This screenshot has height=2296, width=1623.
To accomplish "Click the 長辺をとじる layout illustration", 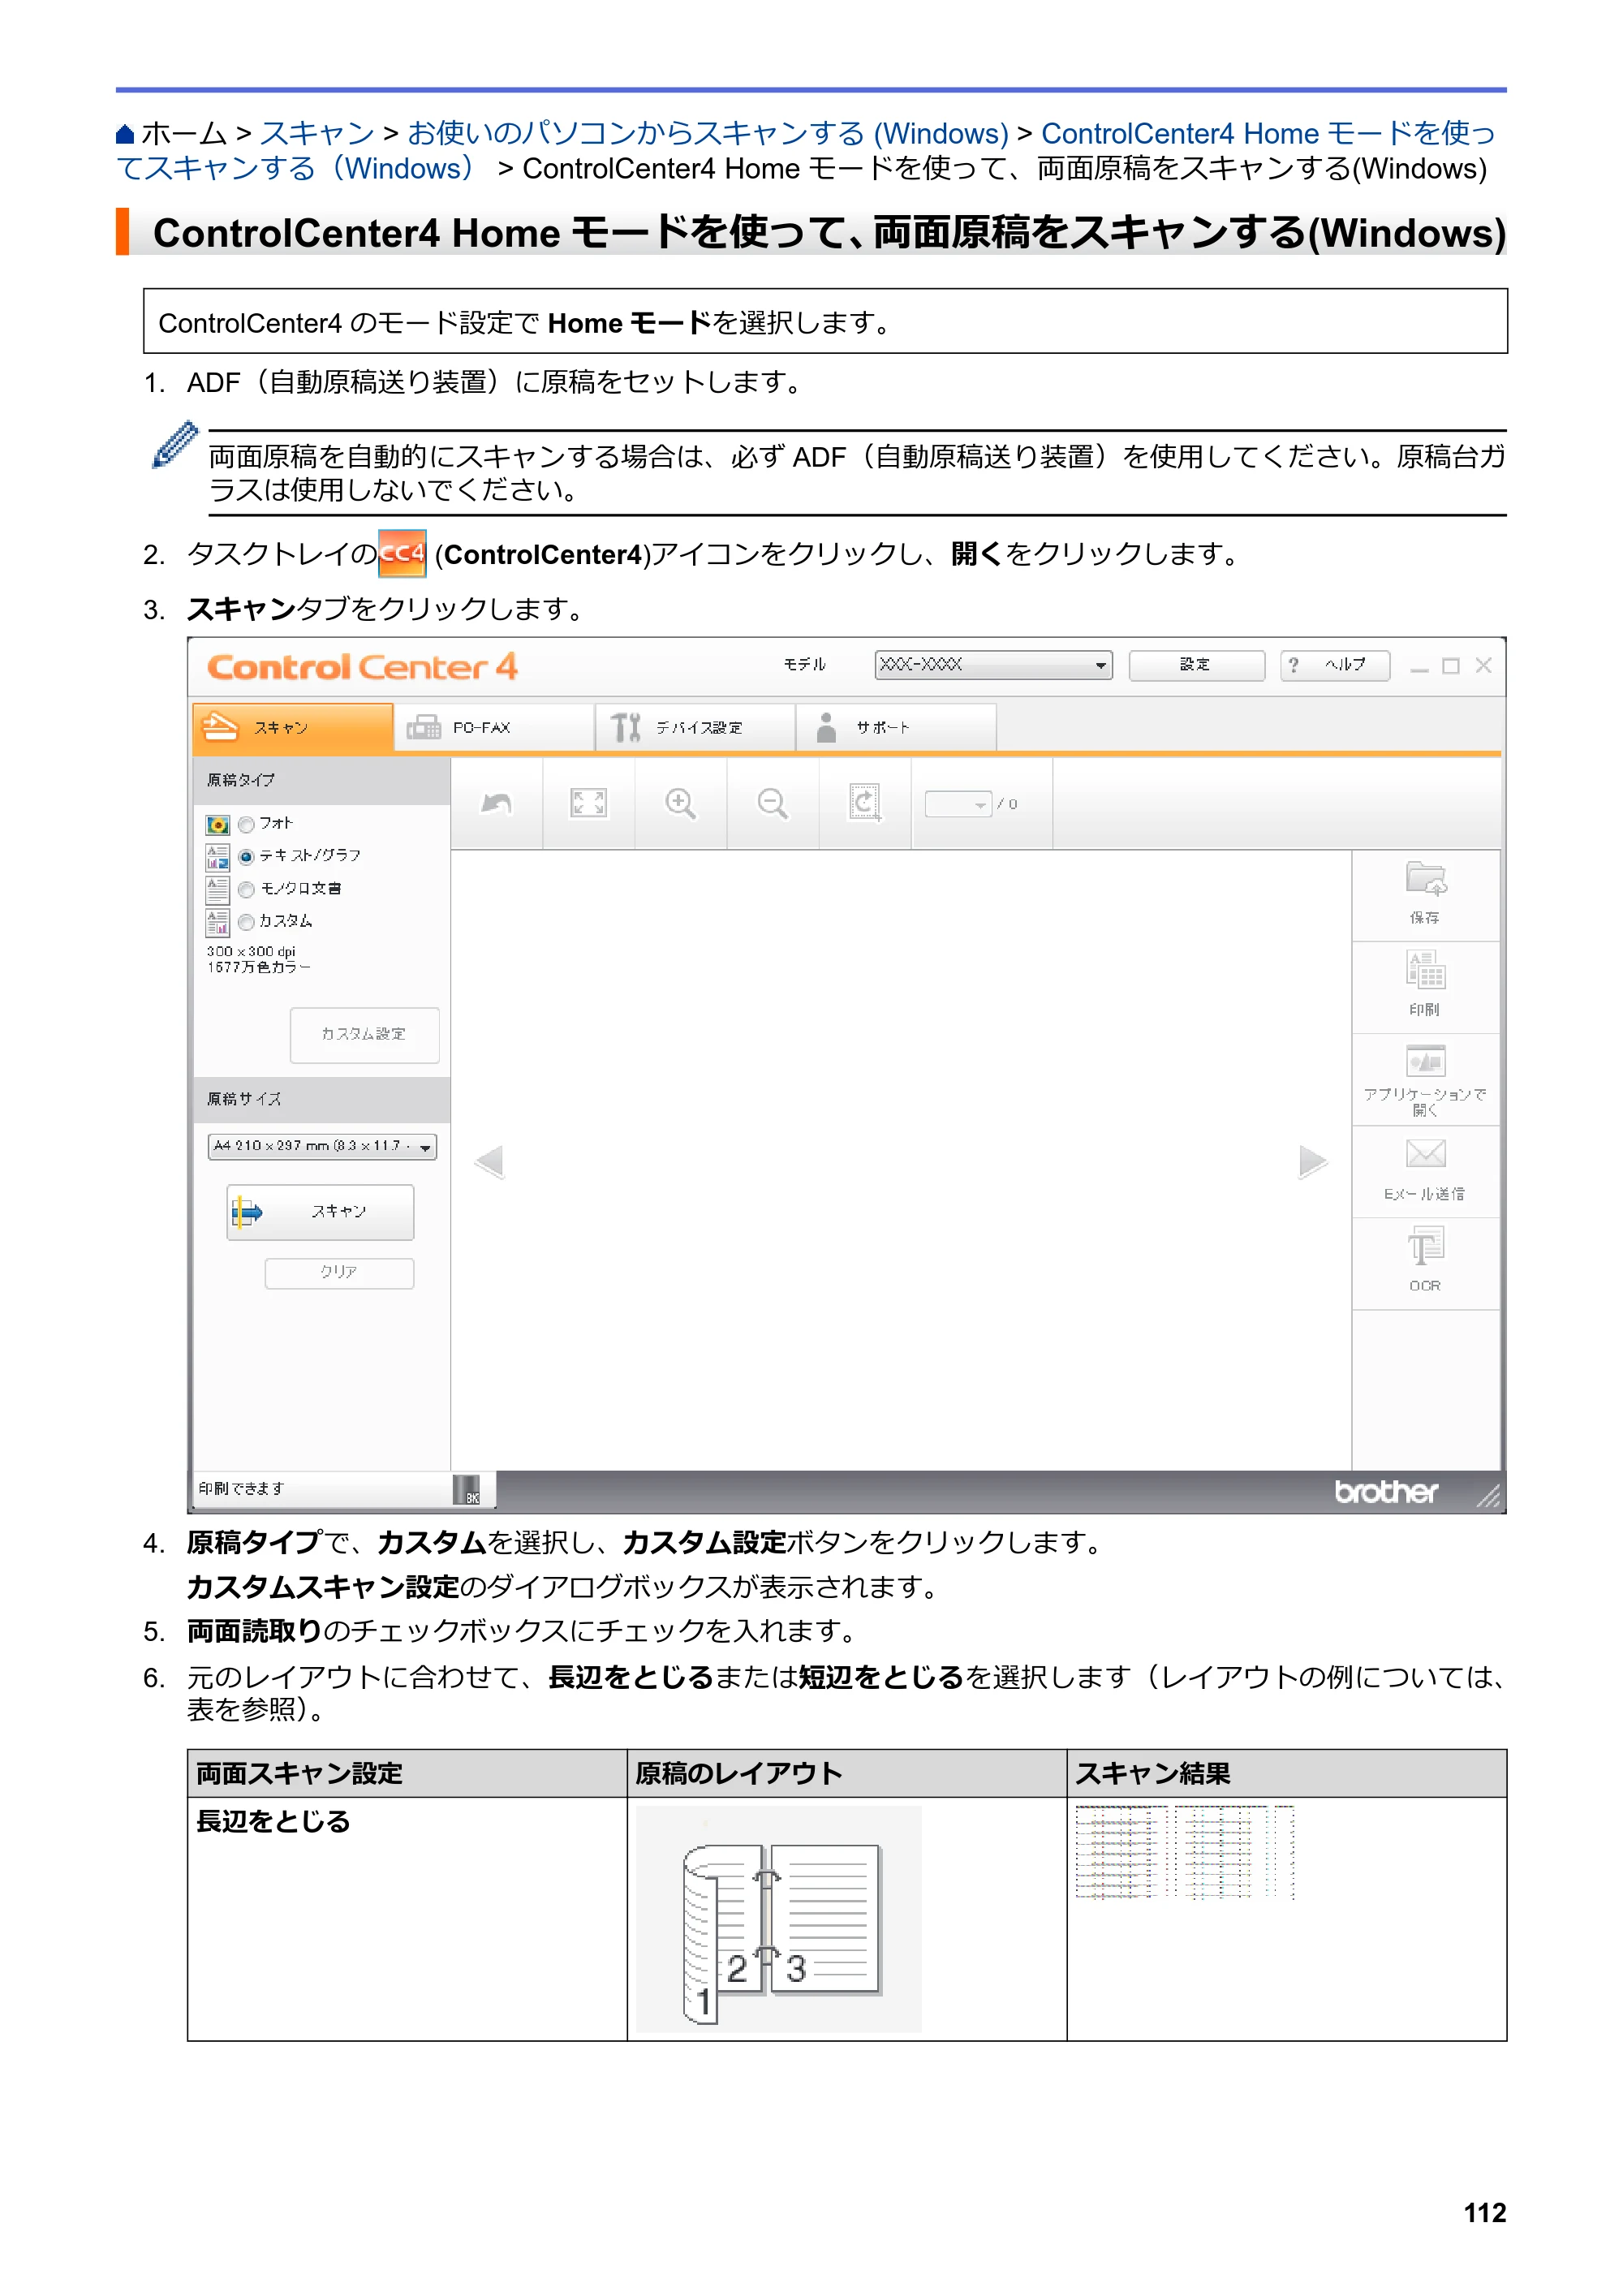I will click(x=779, y=1919).
